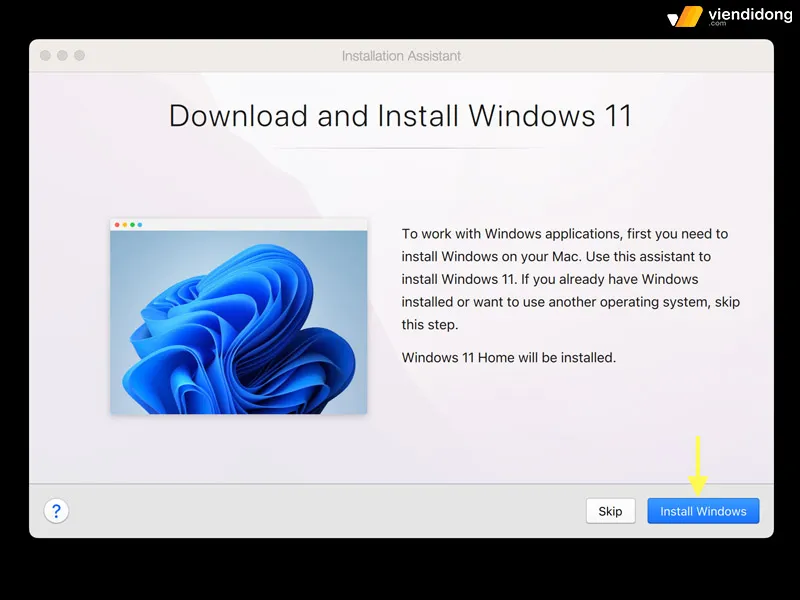Click the red dot in the preview mini window
The height and width of the screenshot is (600, 800).
117,223
